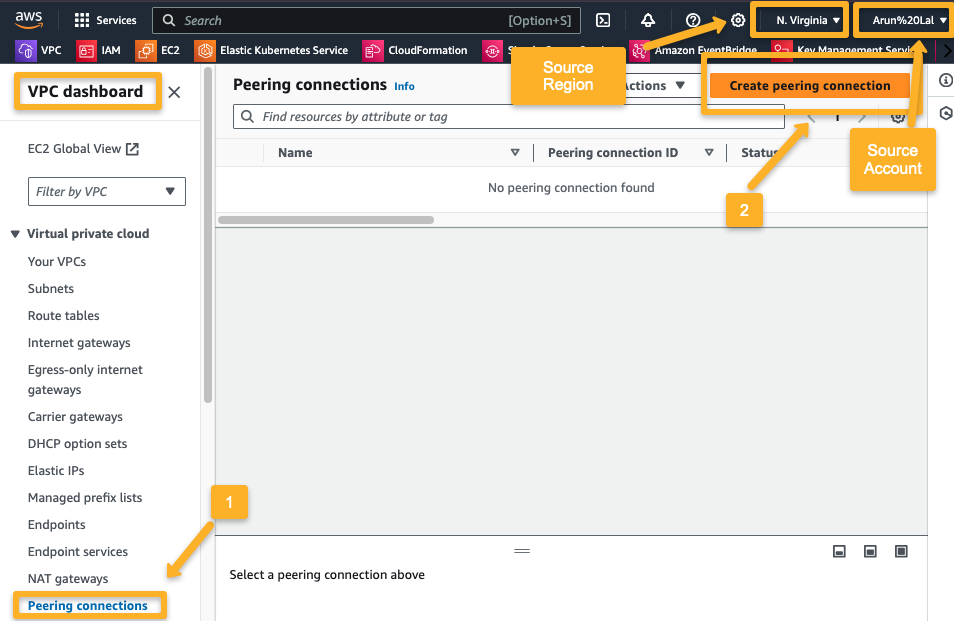This screenshot has height=621, width=954.
Task: Open the hexagon panel icon on right edge
Action: pos(945,113)
